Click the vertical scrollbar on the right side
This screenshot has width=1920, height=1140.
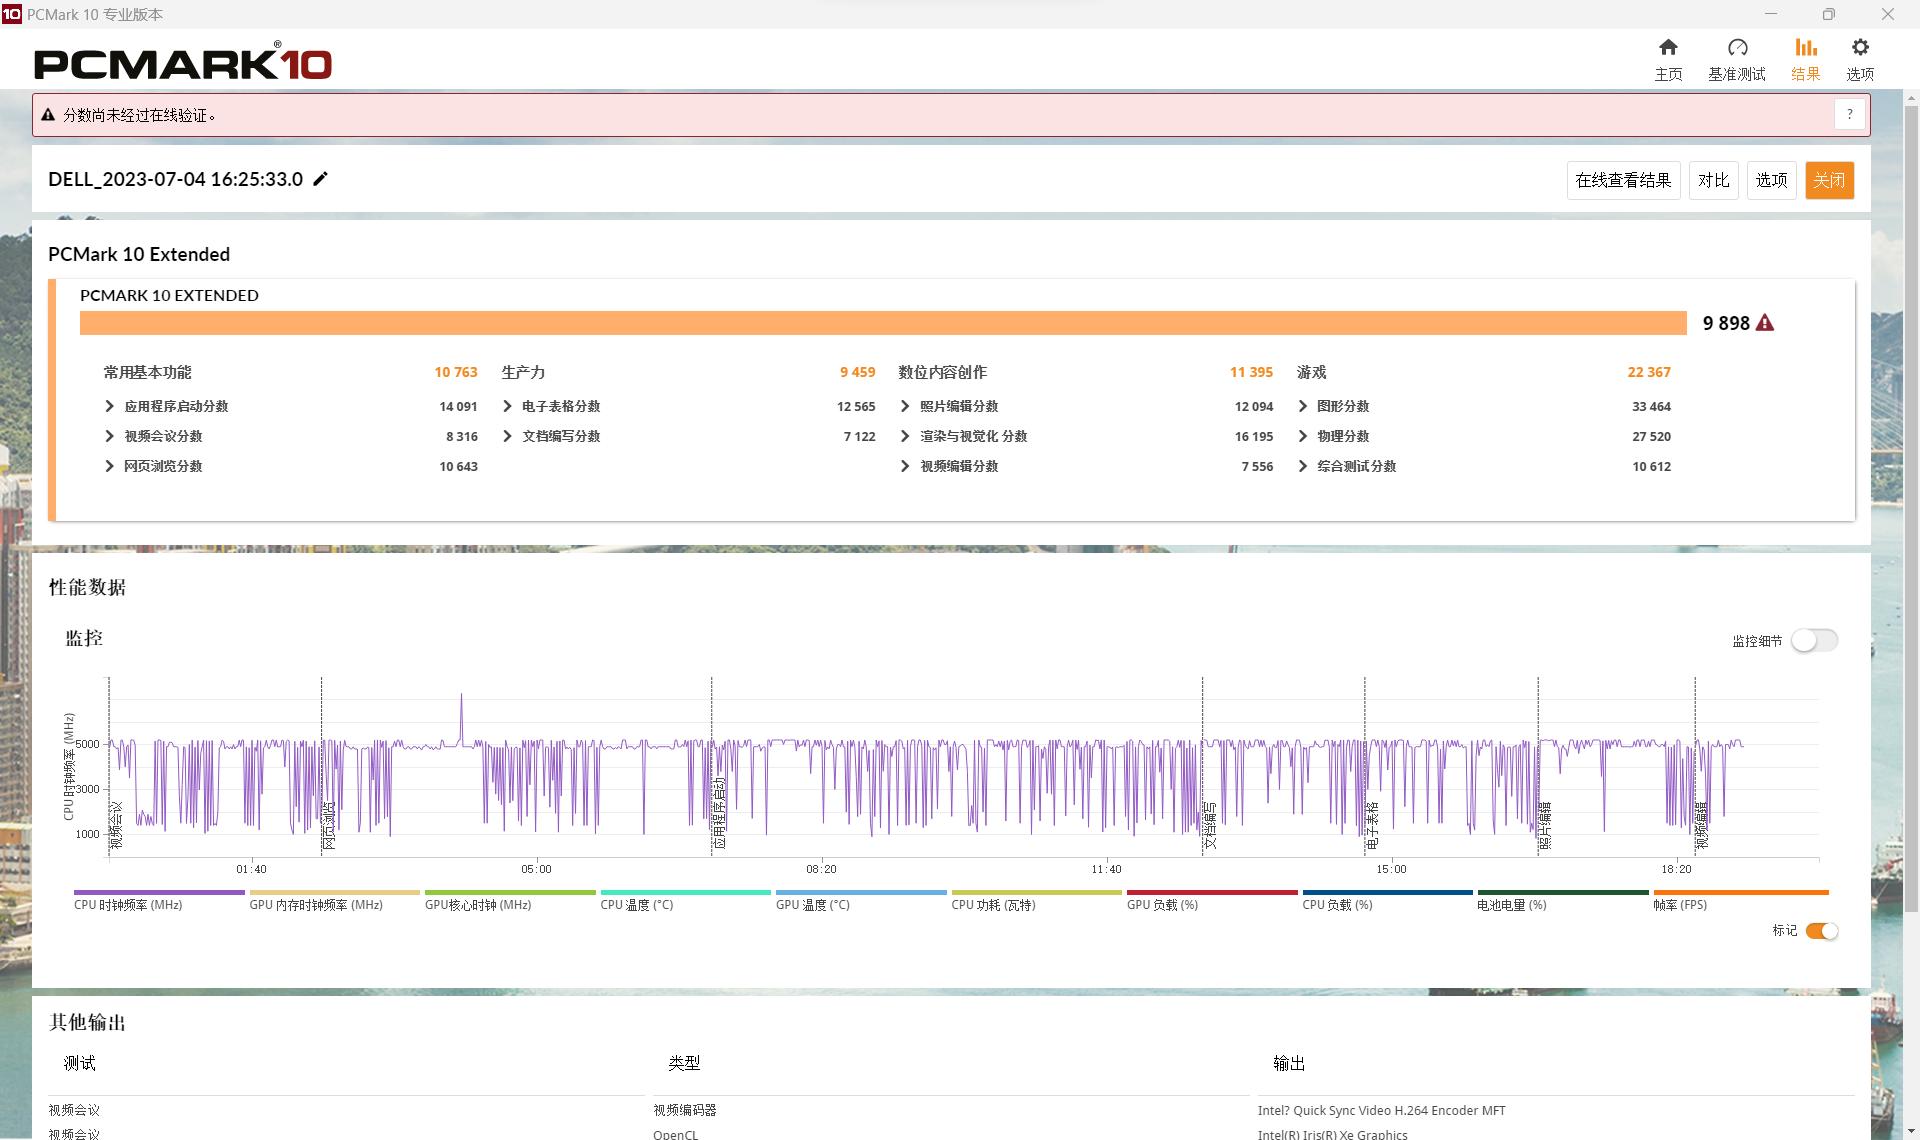[x=1911, y=500]
